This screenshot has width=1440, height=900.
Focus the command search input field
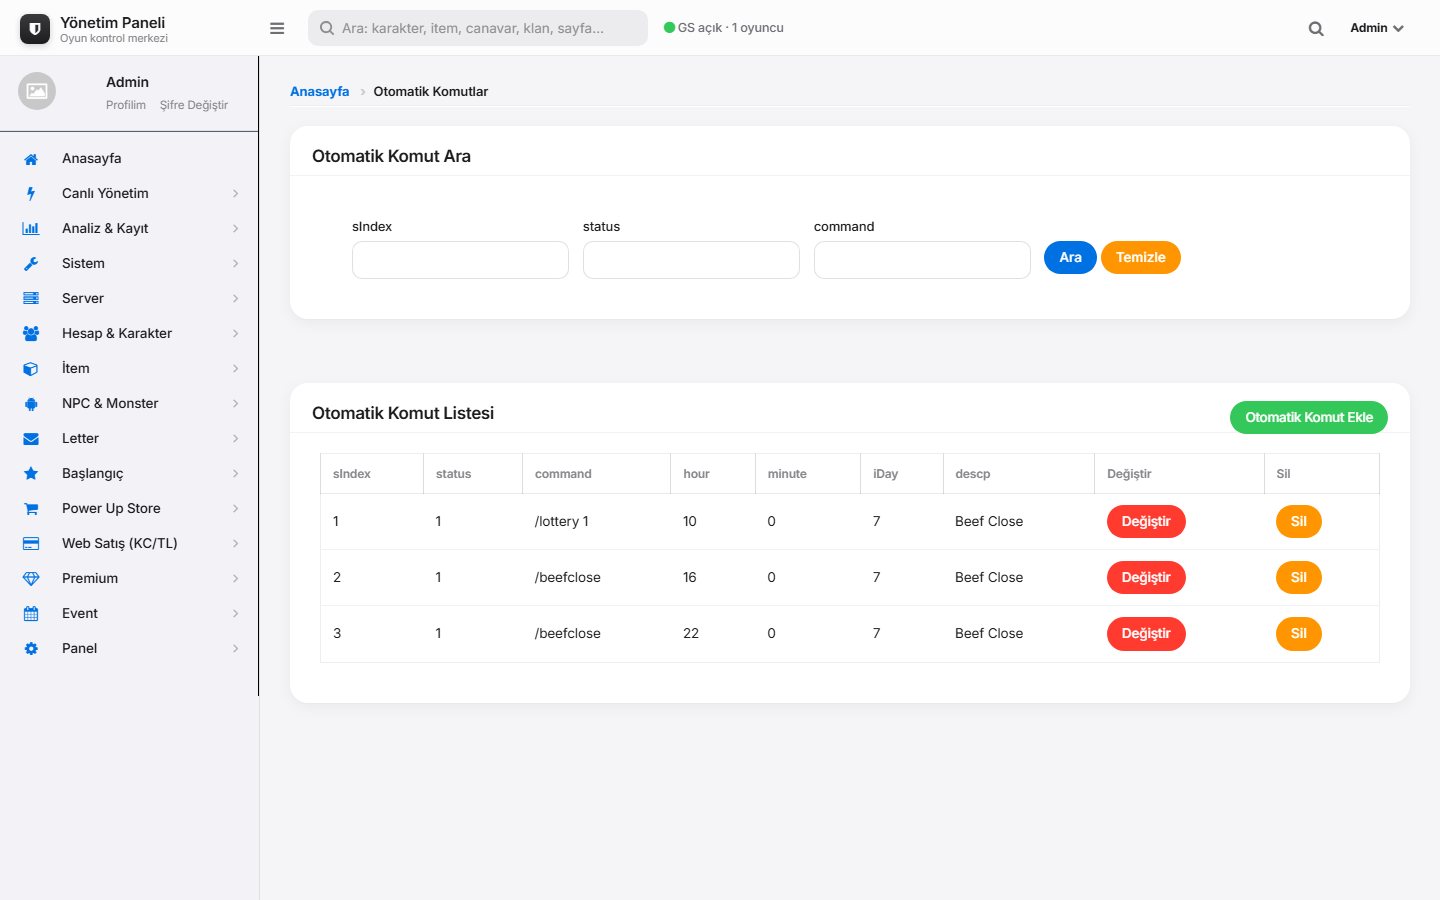tap(922, 260)
